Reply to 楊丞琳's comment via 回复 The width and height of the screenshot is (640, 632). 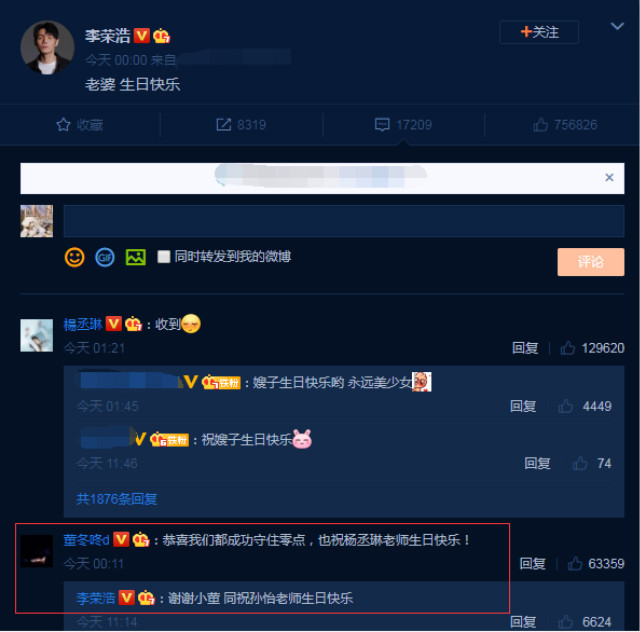(x=525, y=348)
